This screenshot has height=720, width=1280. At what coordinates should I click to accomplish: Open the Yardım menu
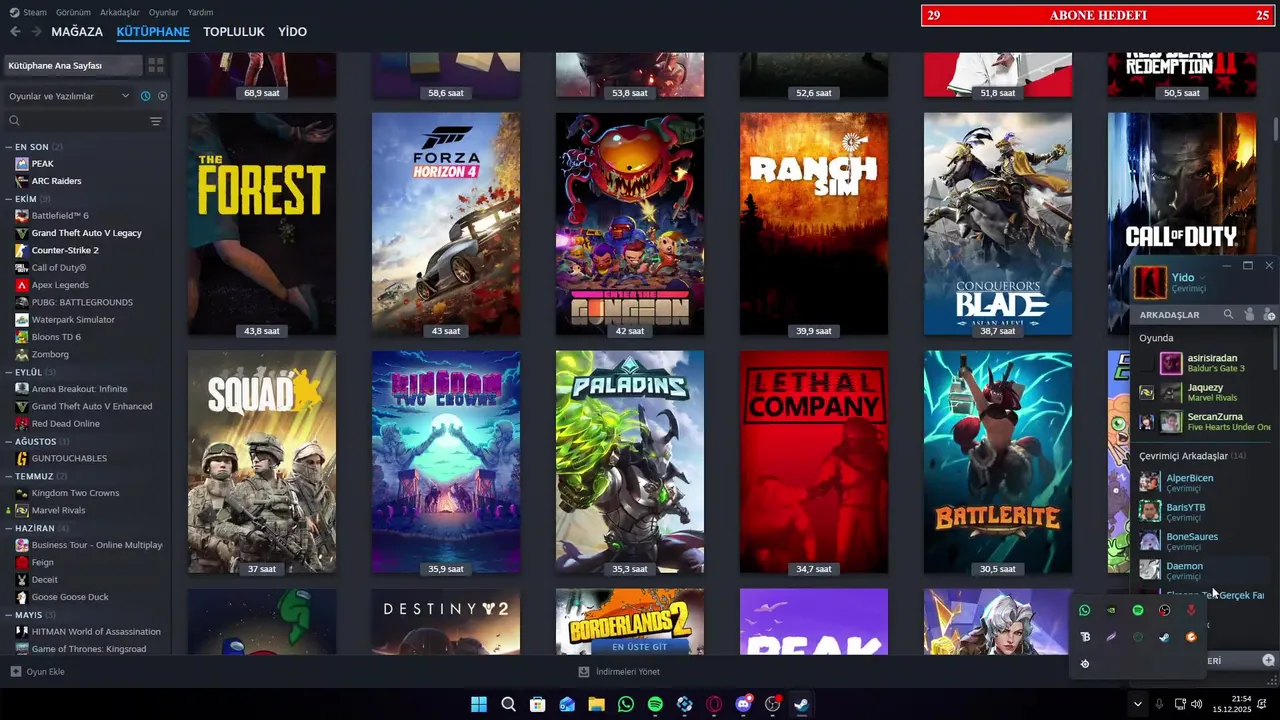[x=201, y=12]
